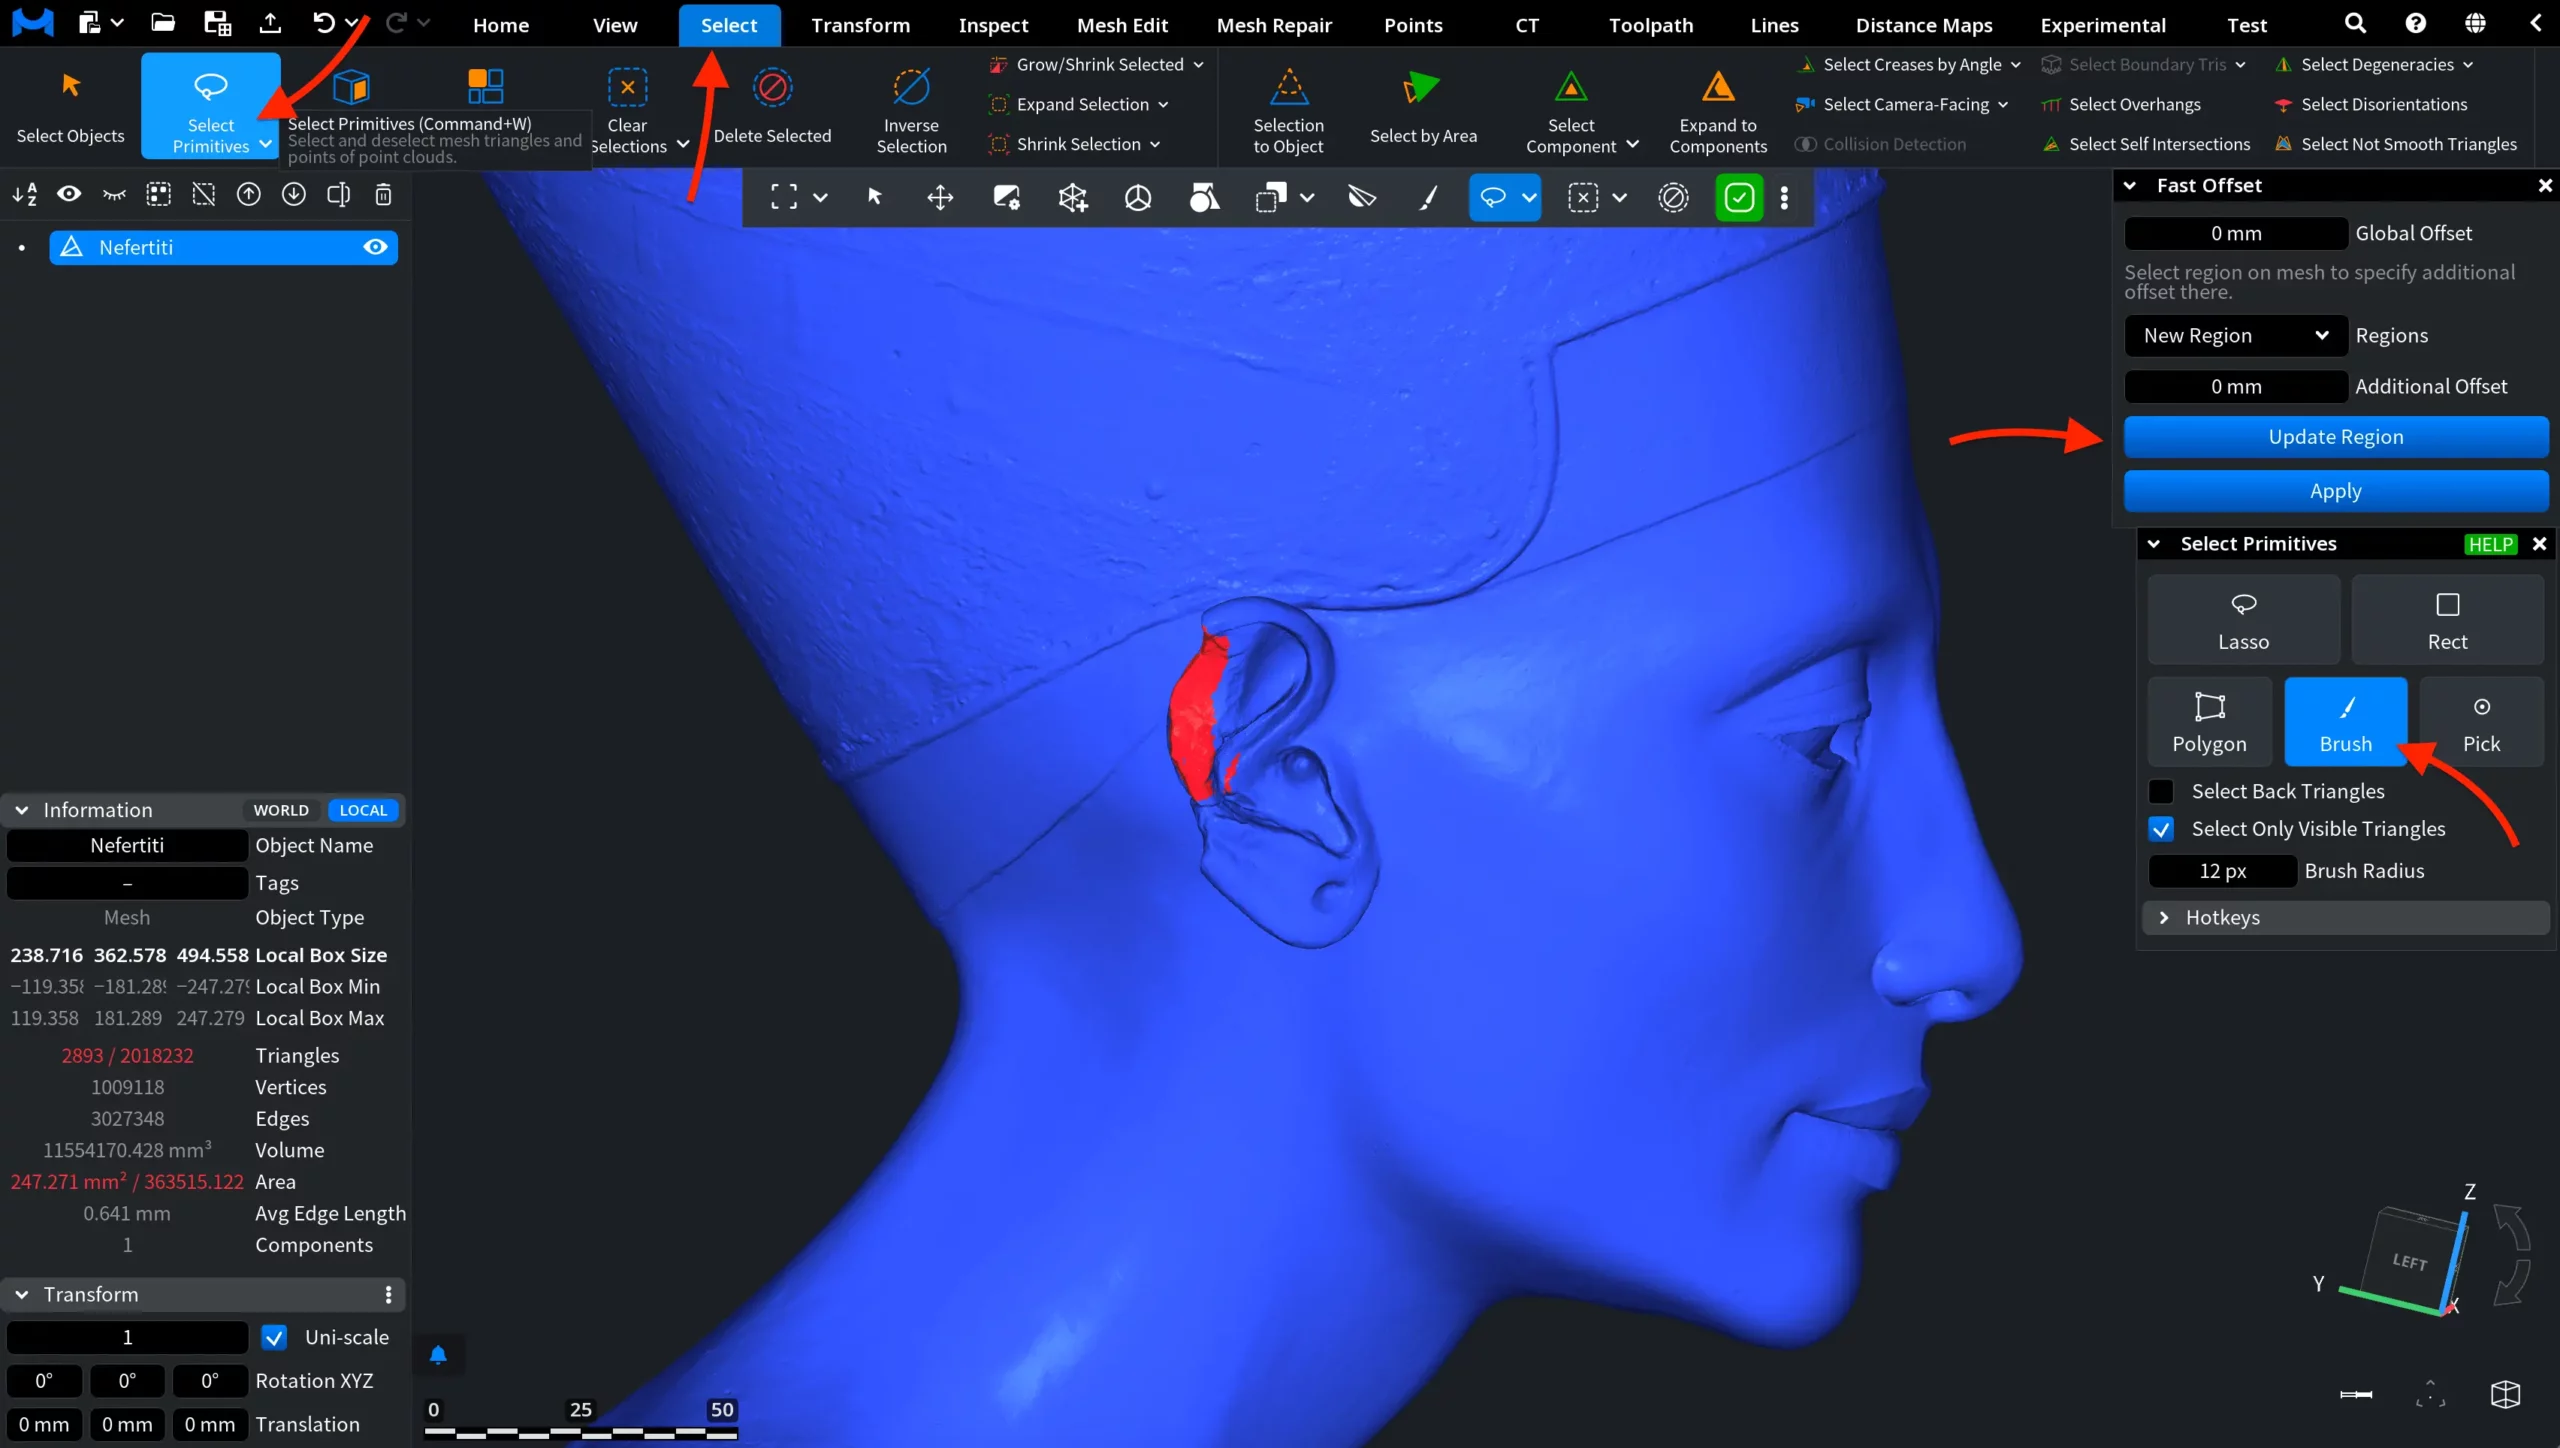Expand the Grow/Shrink Selected dropdown

click(1198, 65)
